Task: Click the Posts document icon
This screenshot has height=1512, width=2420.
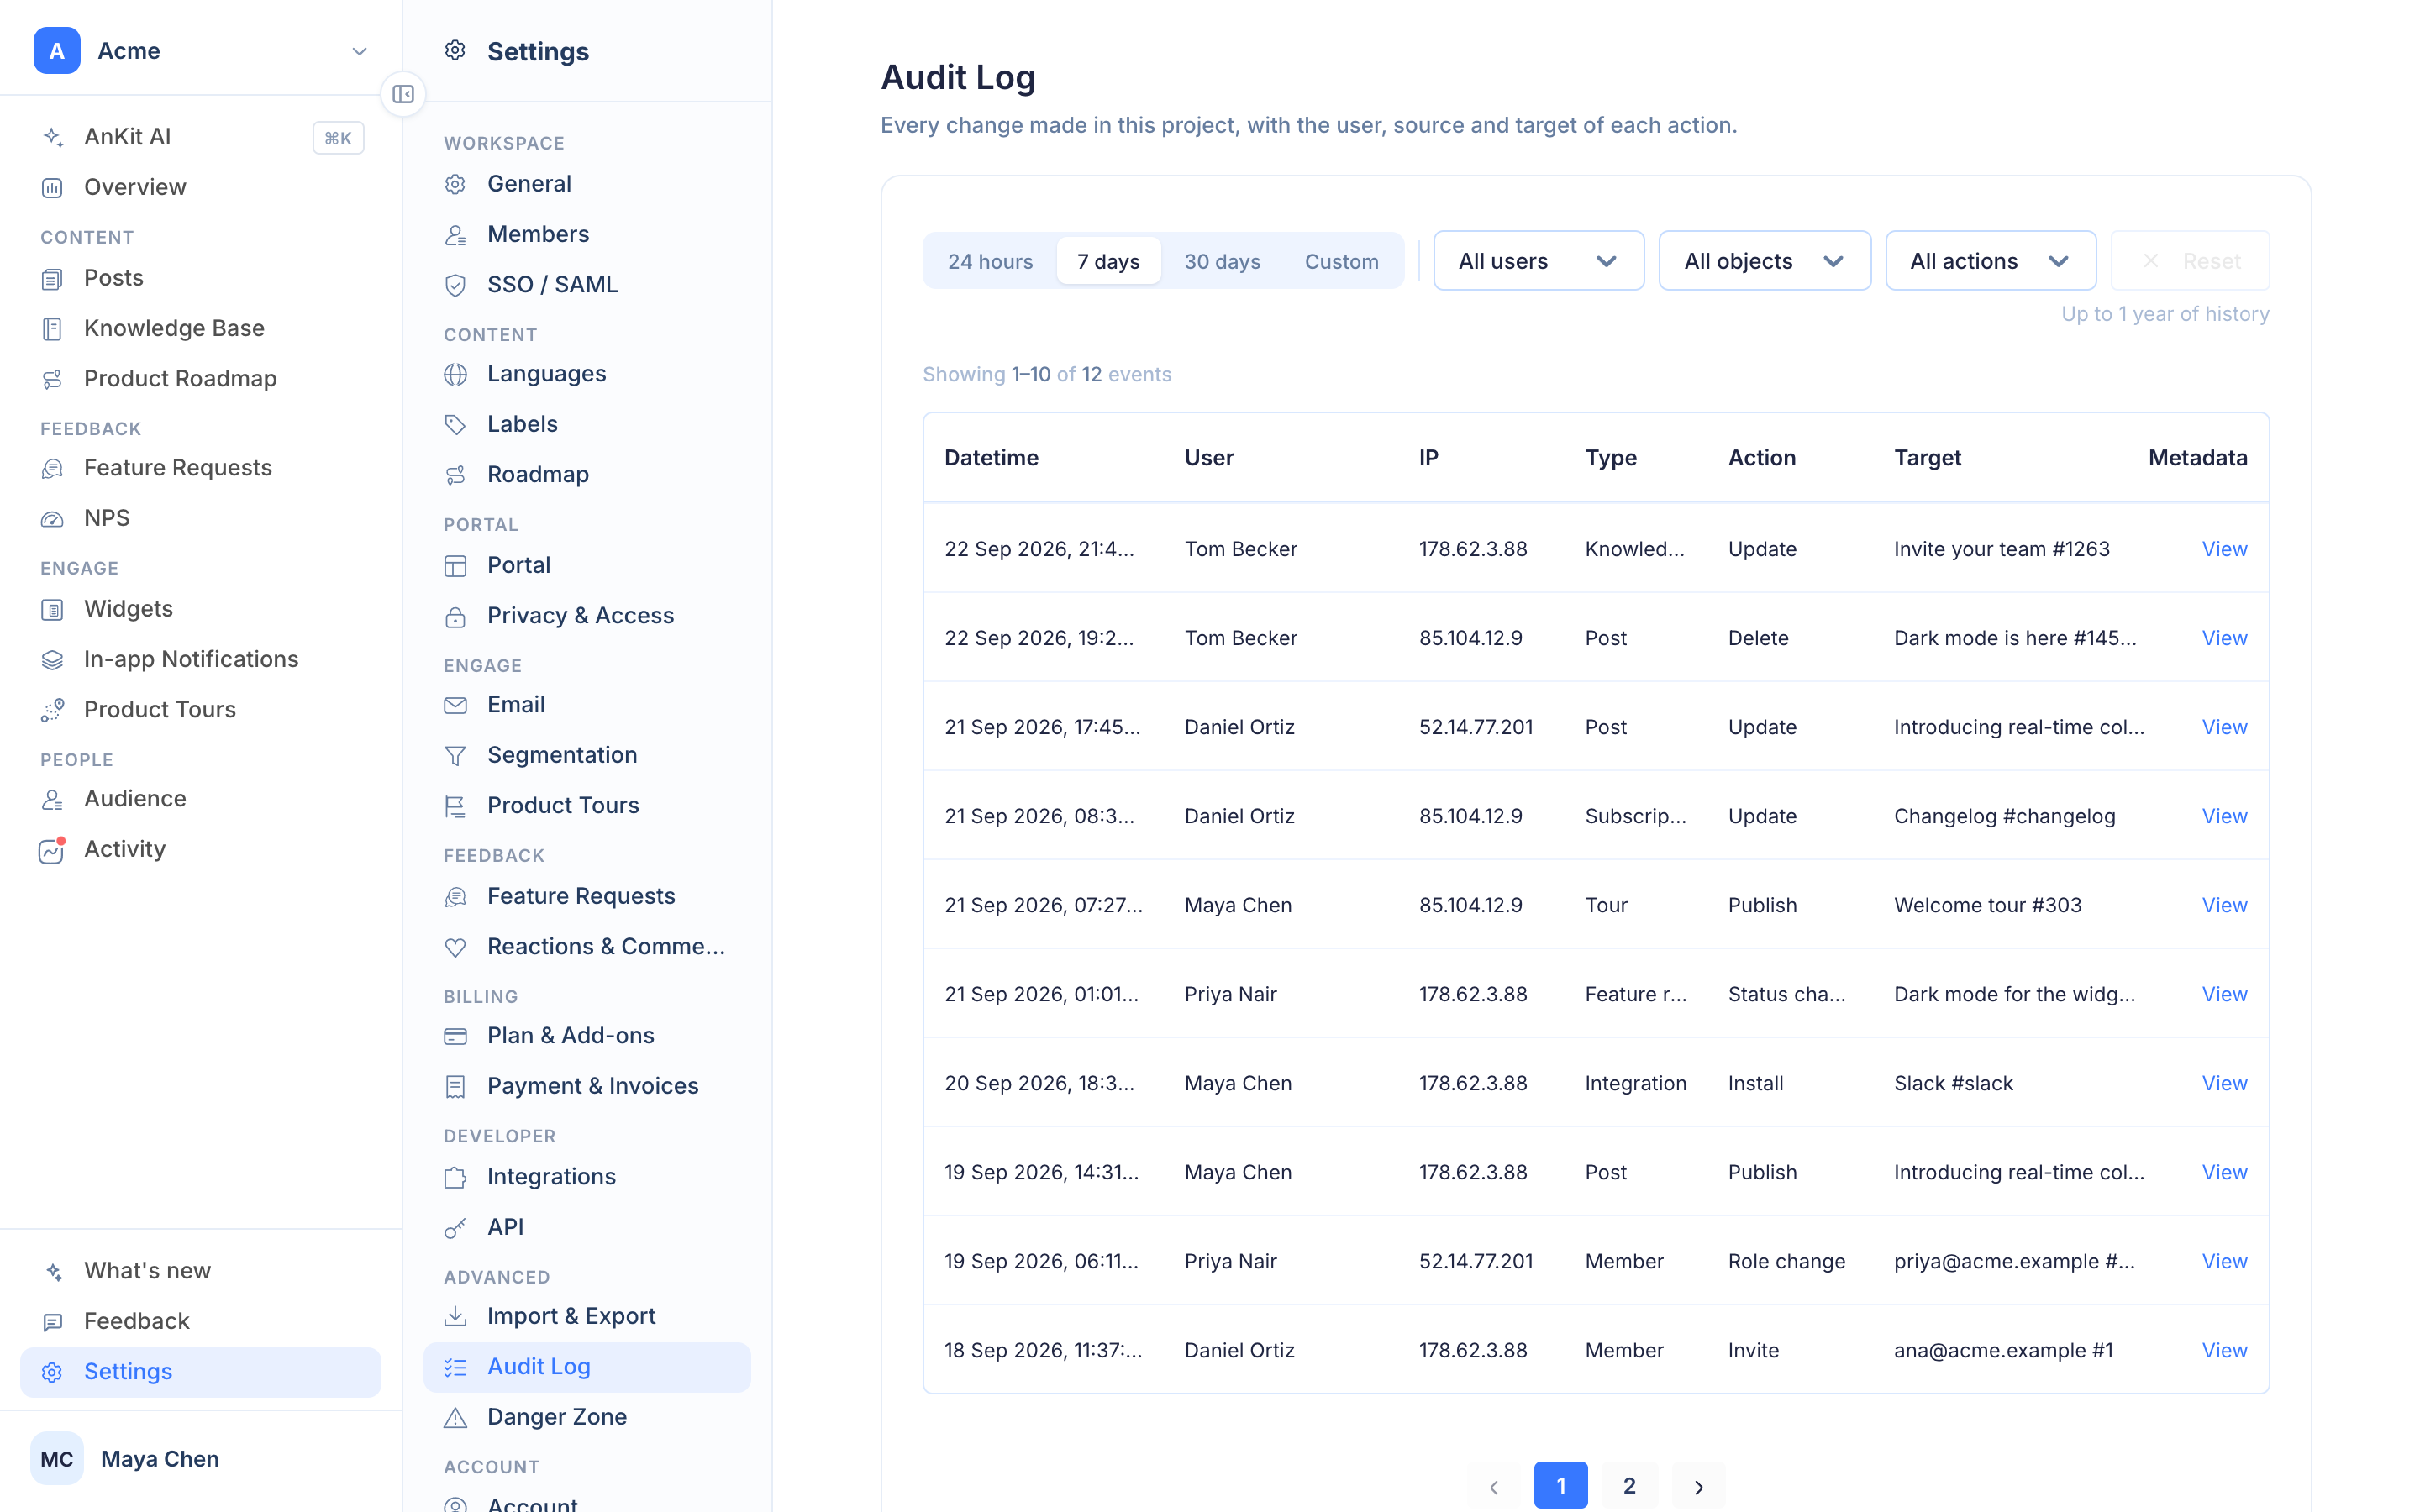Action: coord(53,278)
